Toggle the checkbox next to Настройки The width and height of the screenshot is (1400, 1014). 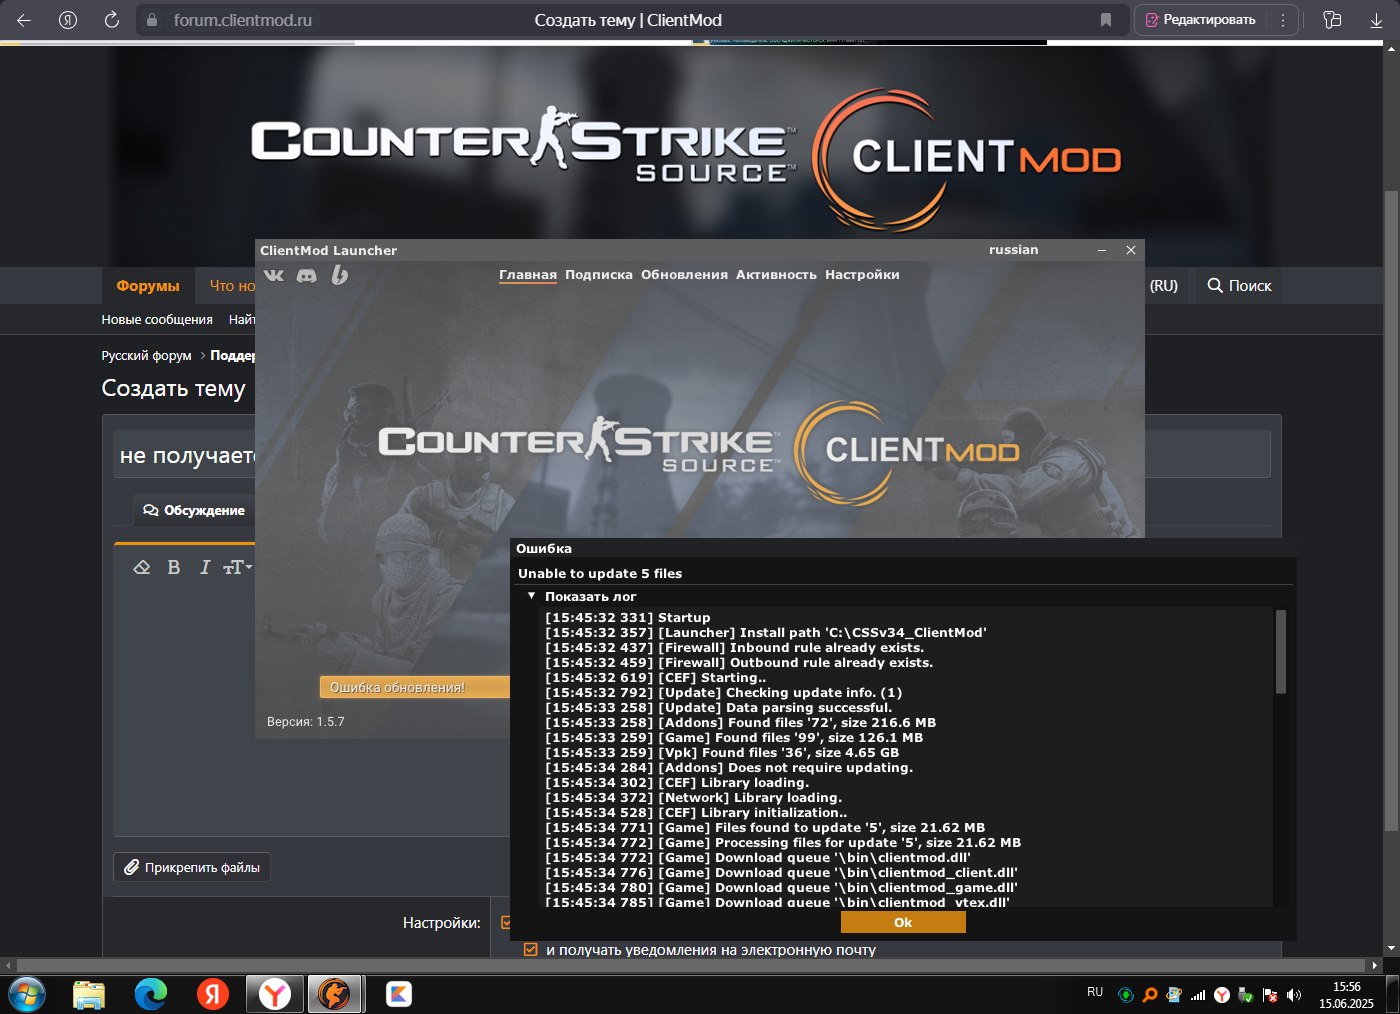click(506, 922)
